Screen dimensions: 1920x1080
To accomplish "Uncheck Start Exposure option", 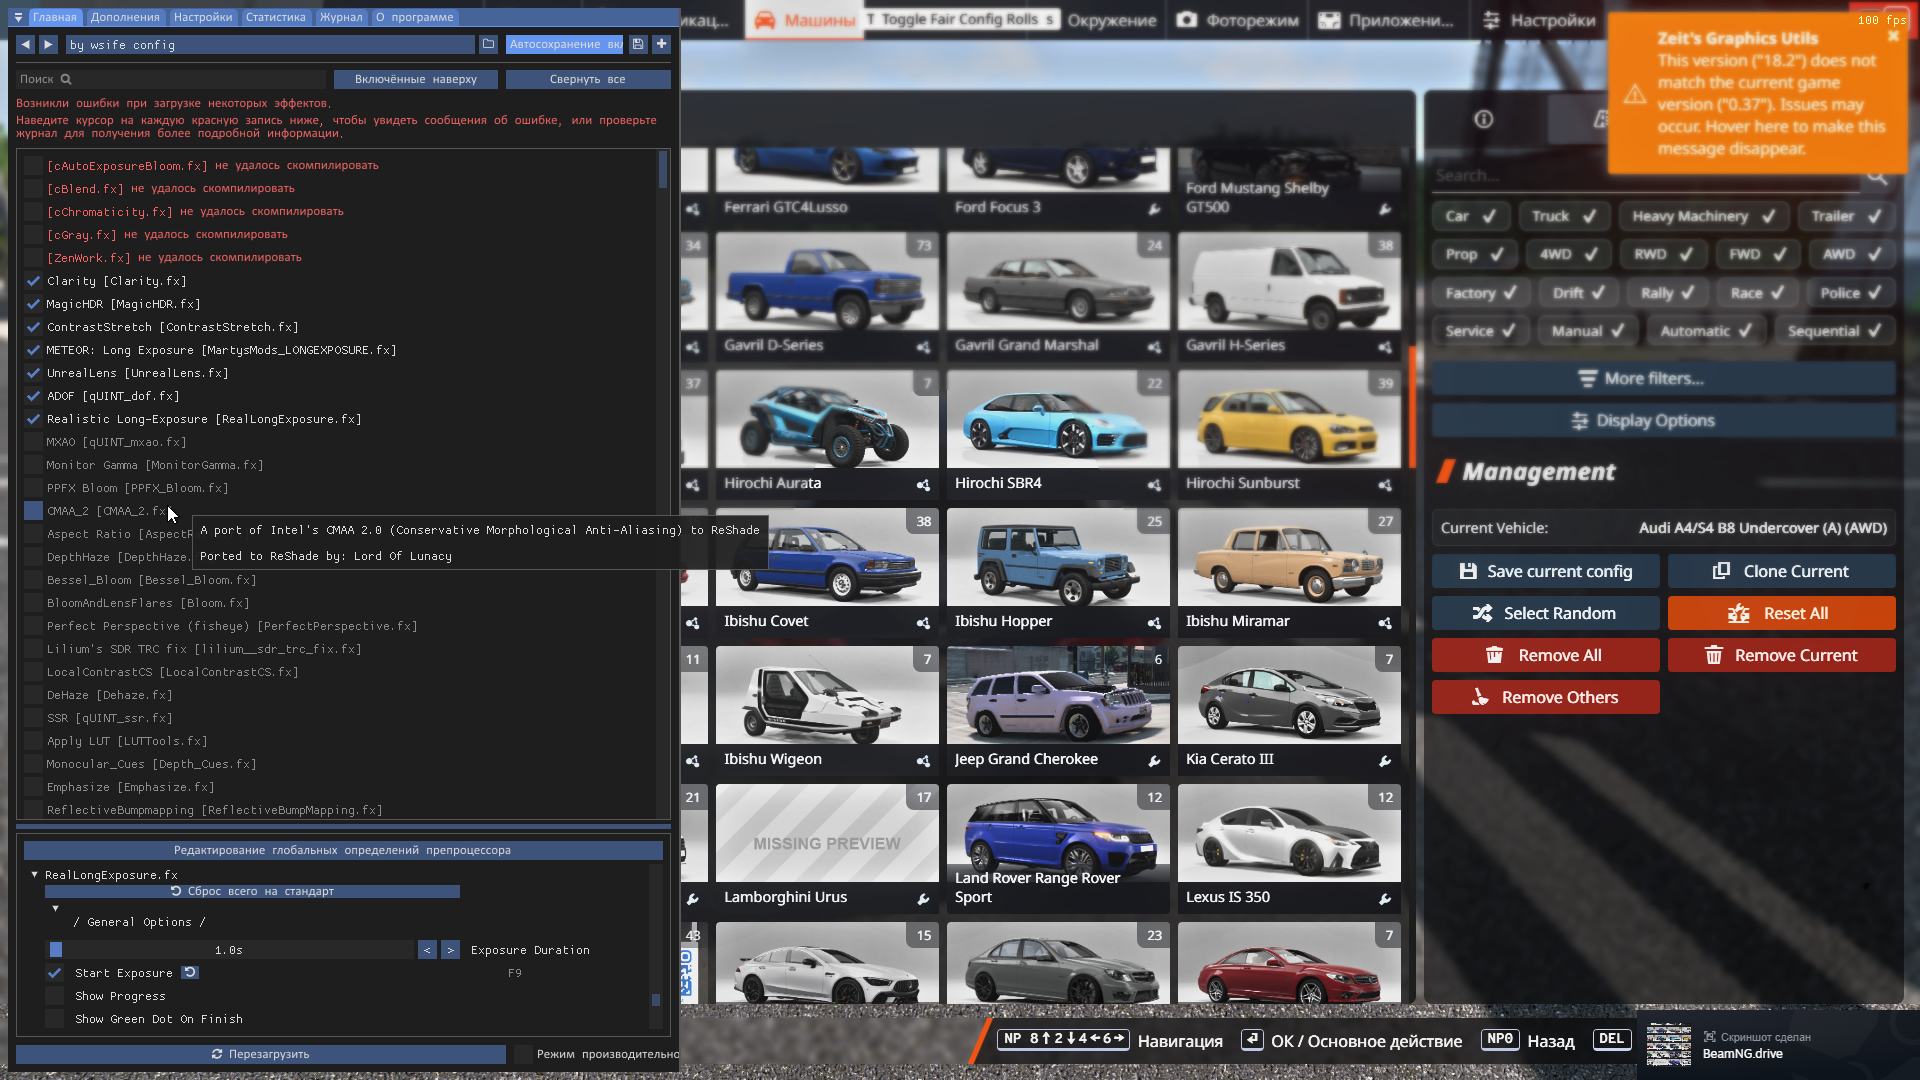I will 55,973.
